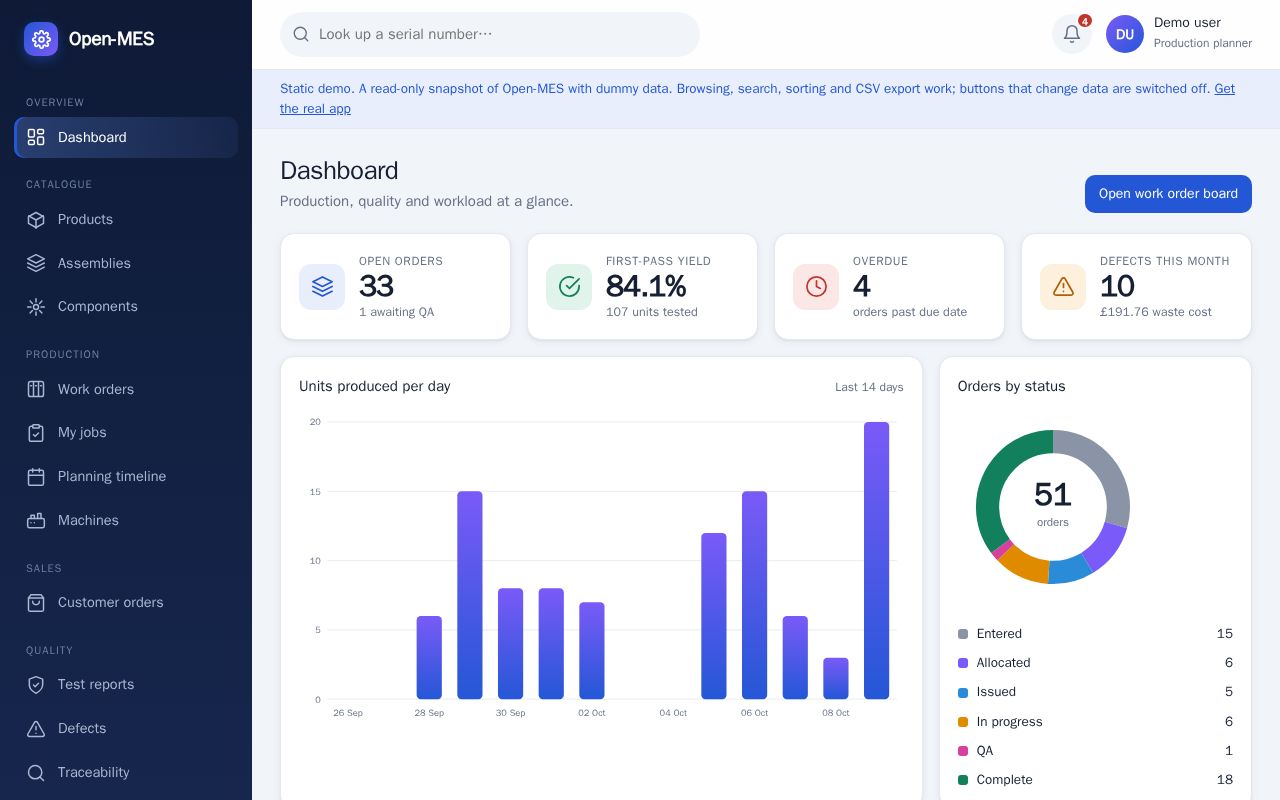
Task: Click the '1 awaiting QA' text
Action: pyautogui.click(x=396, y=312)
